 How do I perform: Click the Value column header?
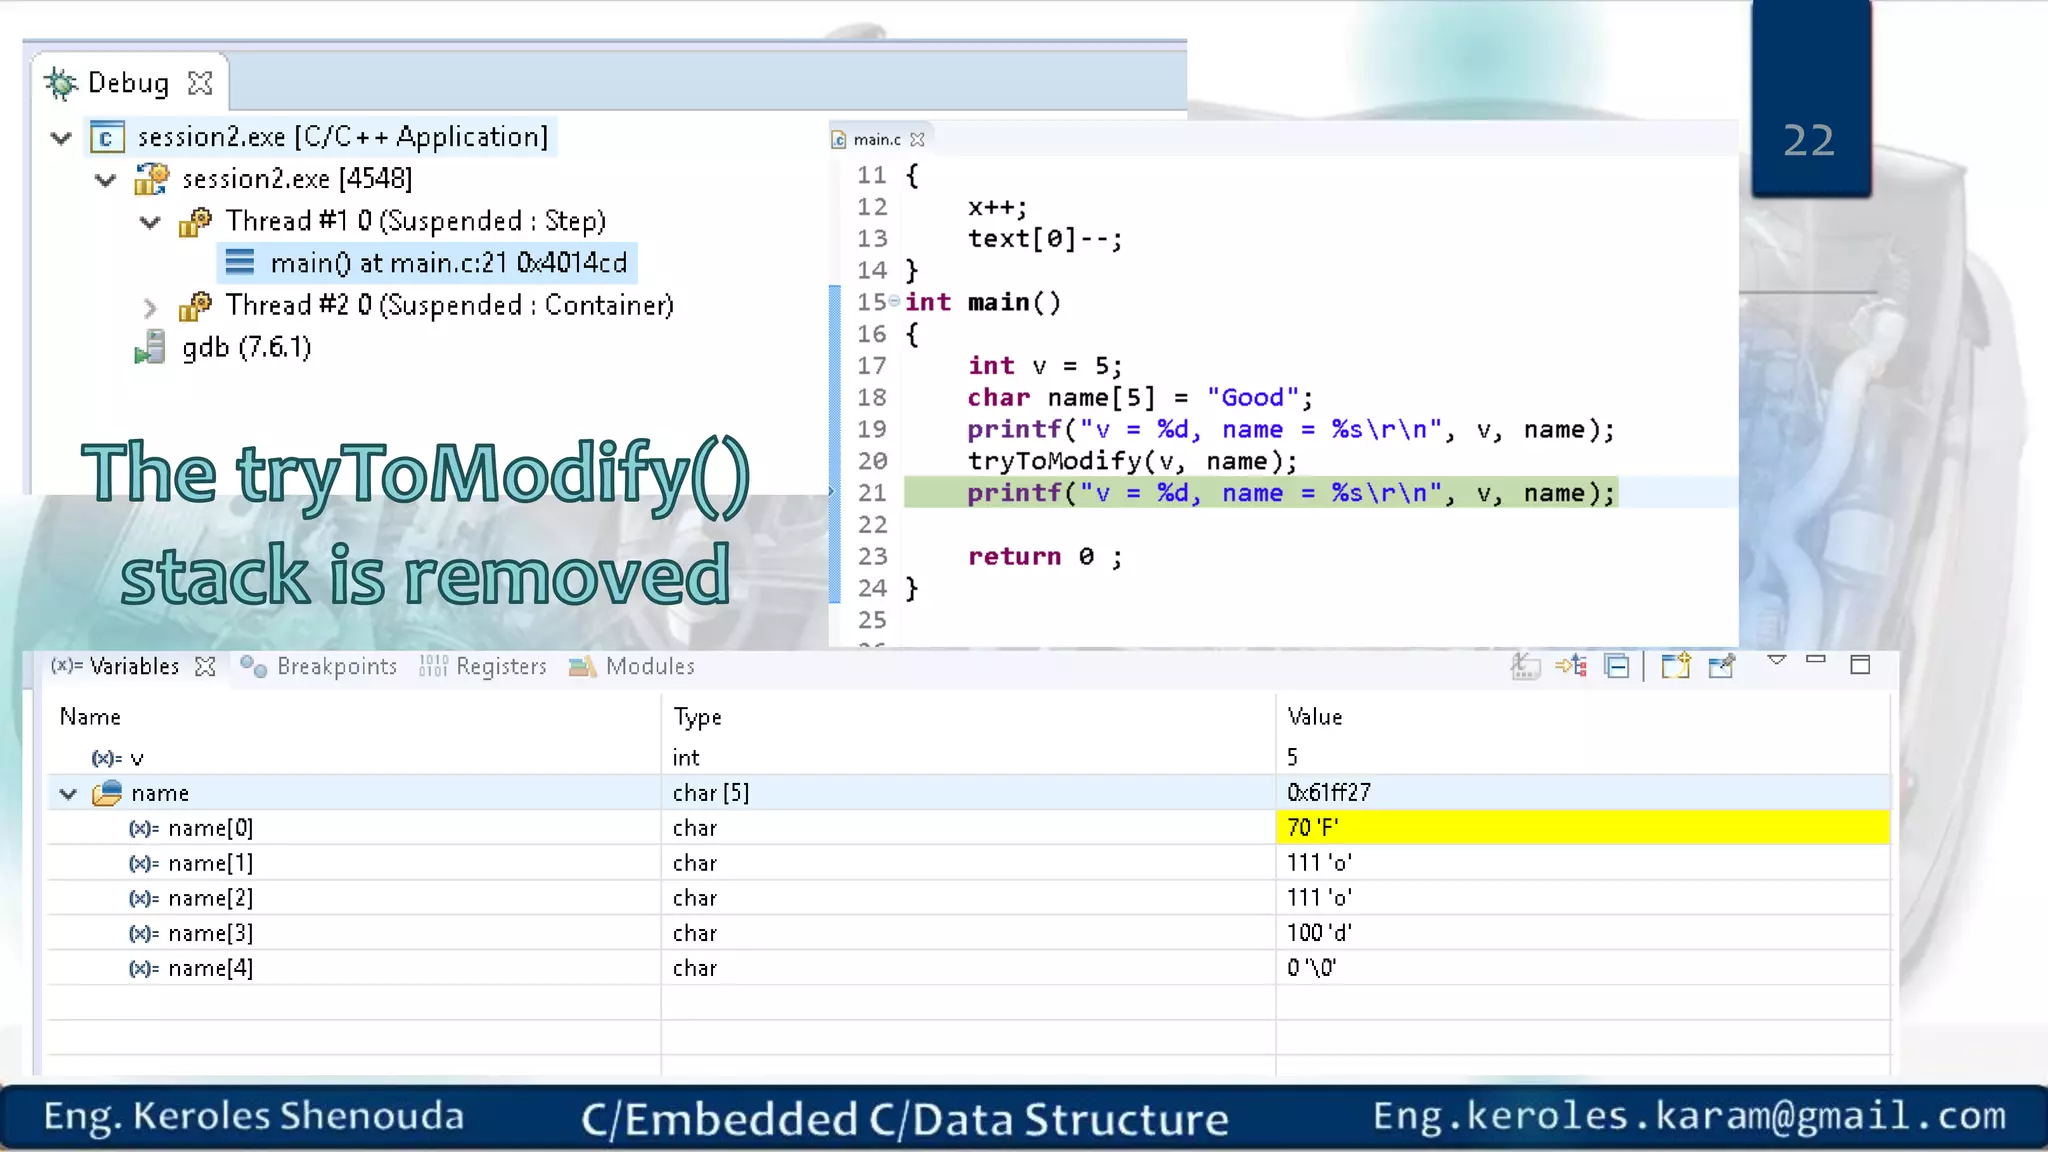1315,717
